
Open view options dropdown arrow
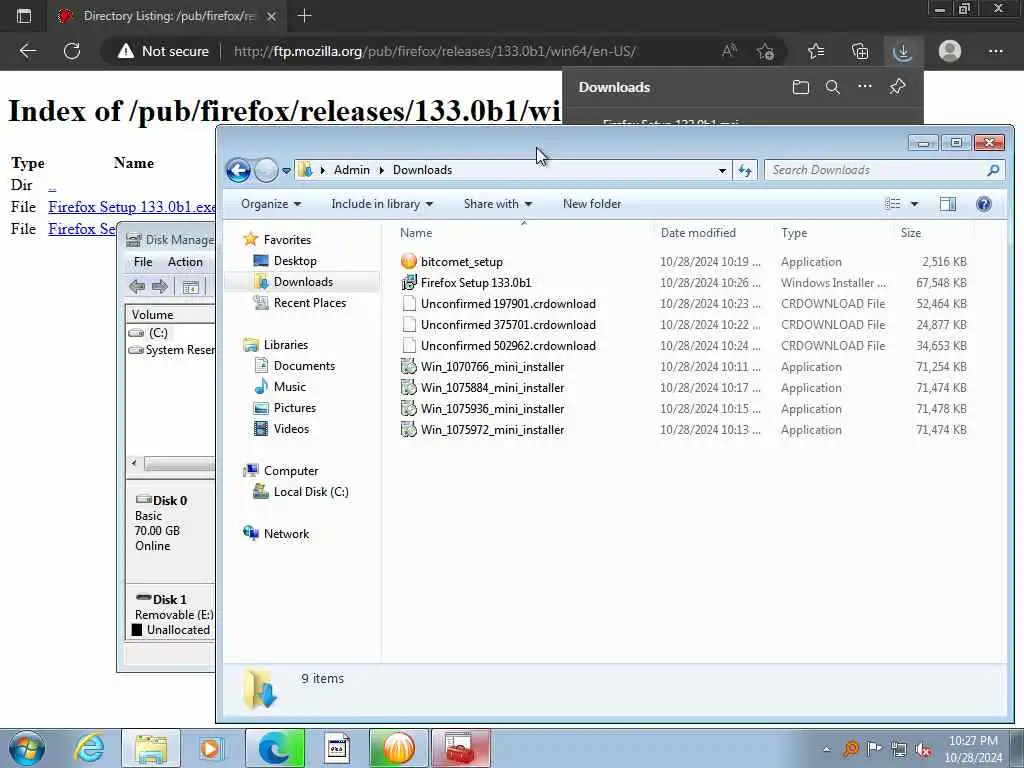pyautogui.click(x=914, y=204)
